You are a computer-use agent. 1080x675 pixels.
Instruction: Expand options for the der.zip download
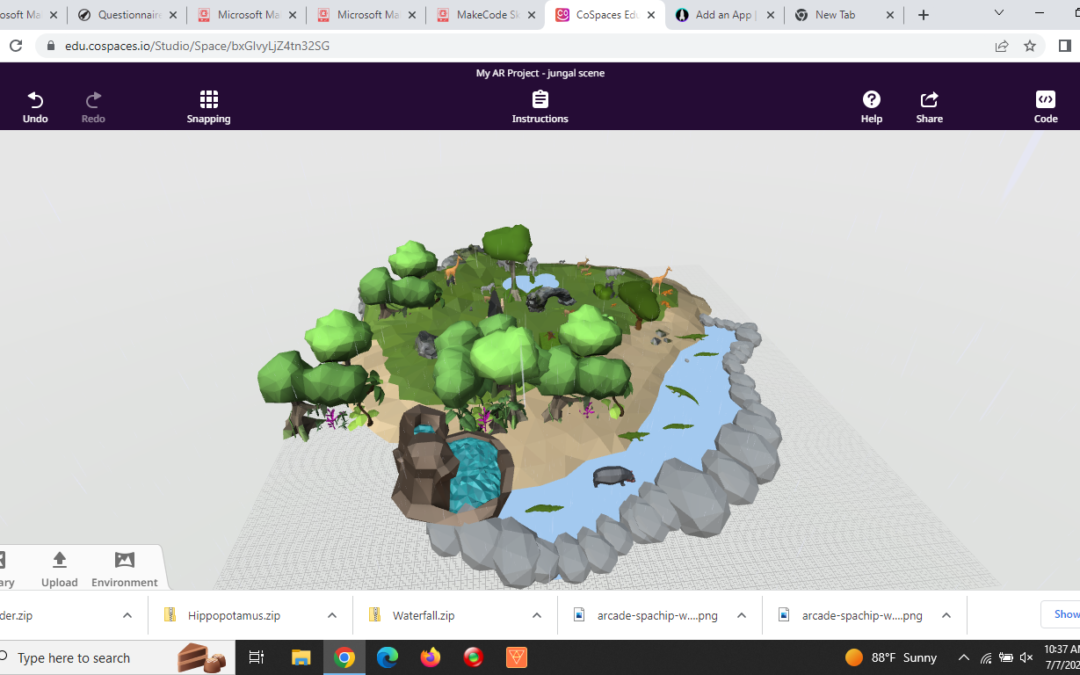click(127, 615)
